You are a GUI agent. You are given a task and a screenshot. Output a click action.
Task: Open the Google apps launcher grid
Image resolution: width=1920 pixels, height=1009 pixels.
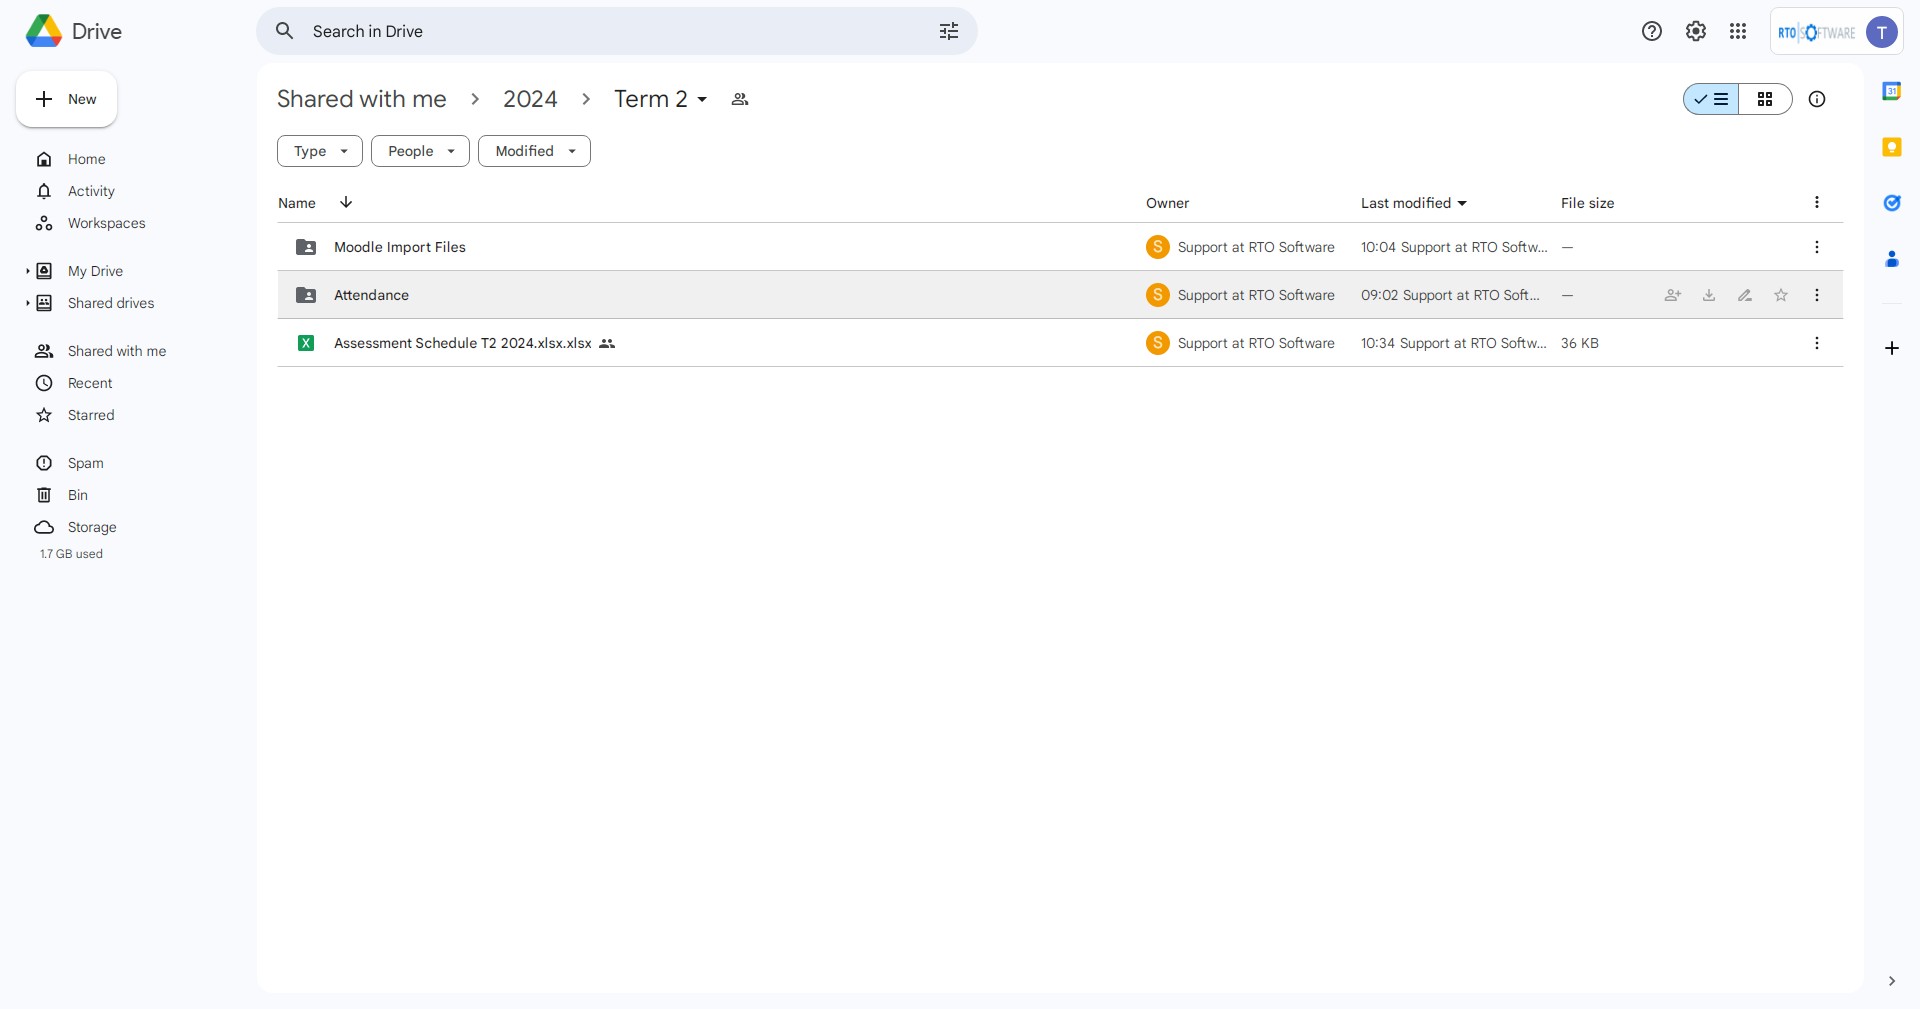[1739, 31]
